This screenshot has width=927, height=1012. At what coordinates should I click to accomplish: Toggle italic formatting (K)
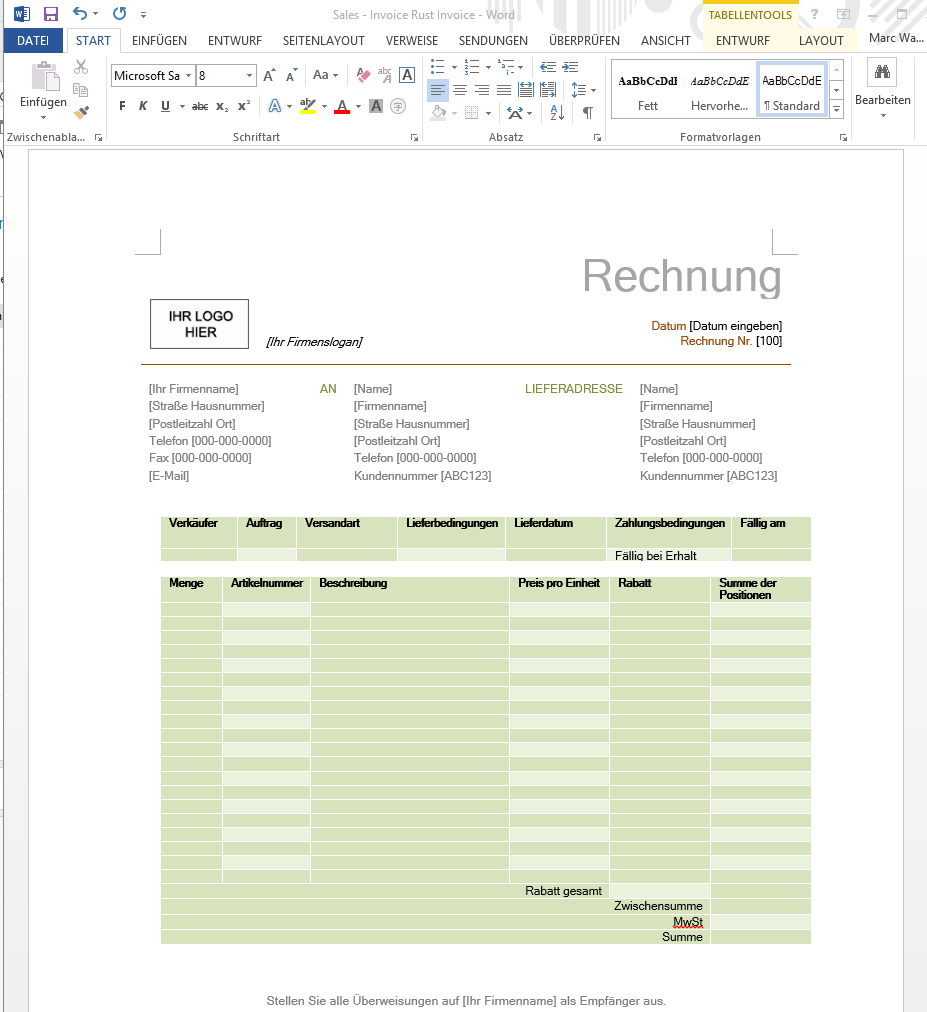(143, 106)
